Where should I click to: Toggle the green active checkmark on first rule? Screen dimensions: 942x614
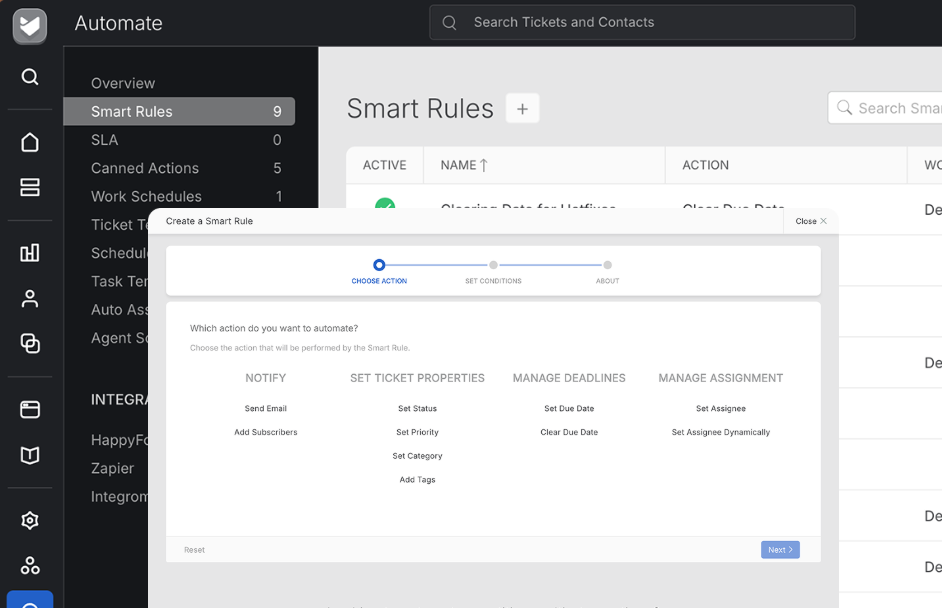point(384,203)
